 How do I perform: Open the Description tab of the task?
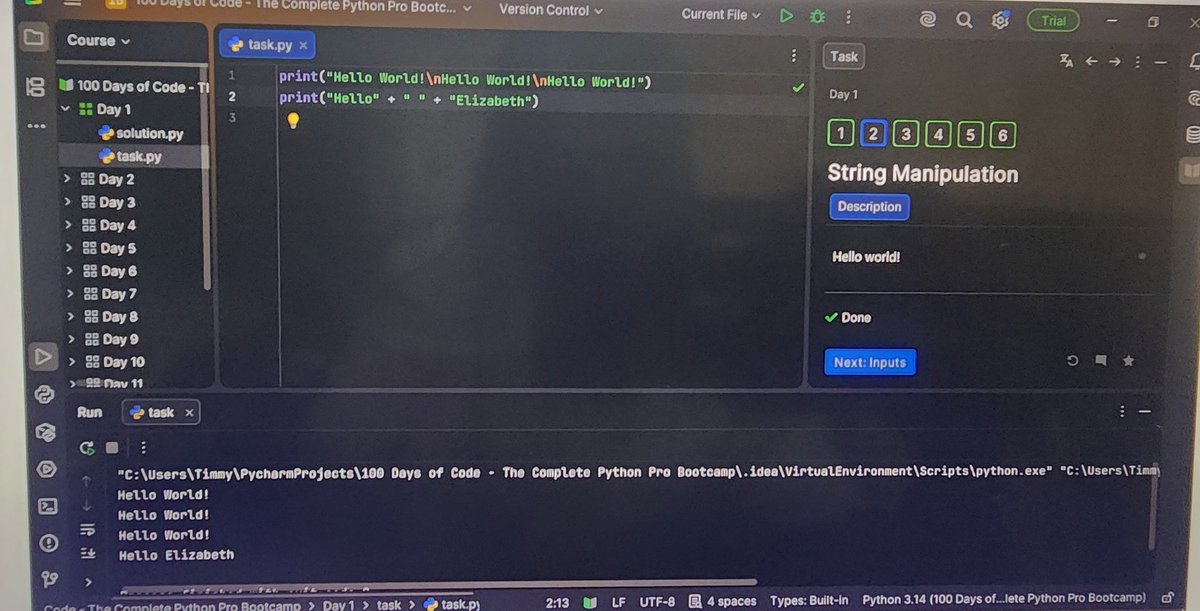pyautogui.click(x=869, y=207)
